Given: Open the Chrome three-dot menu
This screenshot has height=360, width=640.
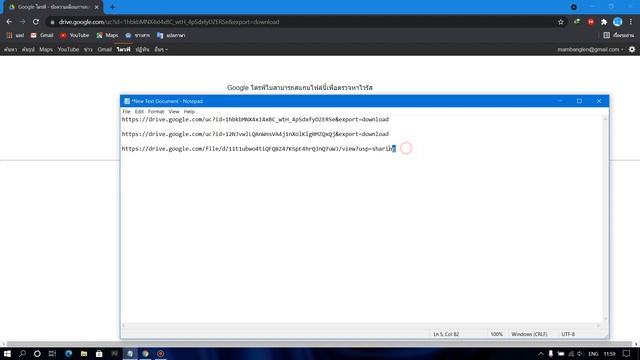Looking at the screenshot, I should [631, 22].
